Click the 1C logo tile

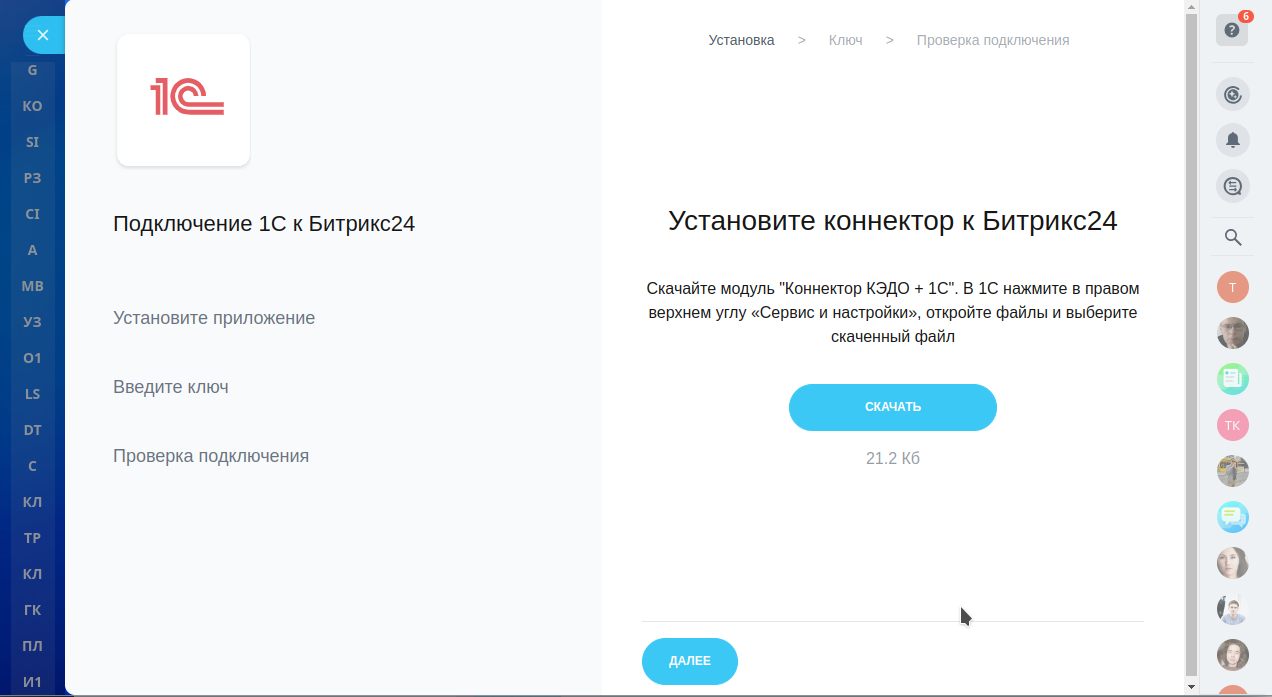pyautogui.click(x=183, y=100)
